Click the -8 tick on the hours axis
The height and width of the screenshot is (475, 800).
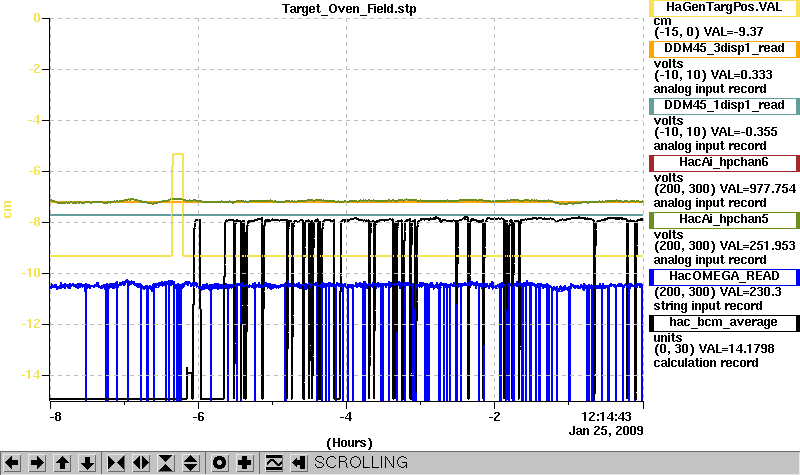pos(55,417)
